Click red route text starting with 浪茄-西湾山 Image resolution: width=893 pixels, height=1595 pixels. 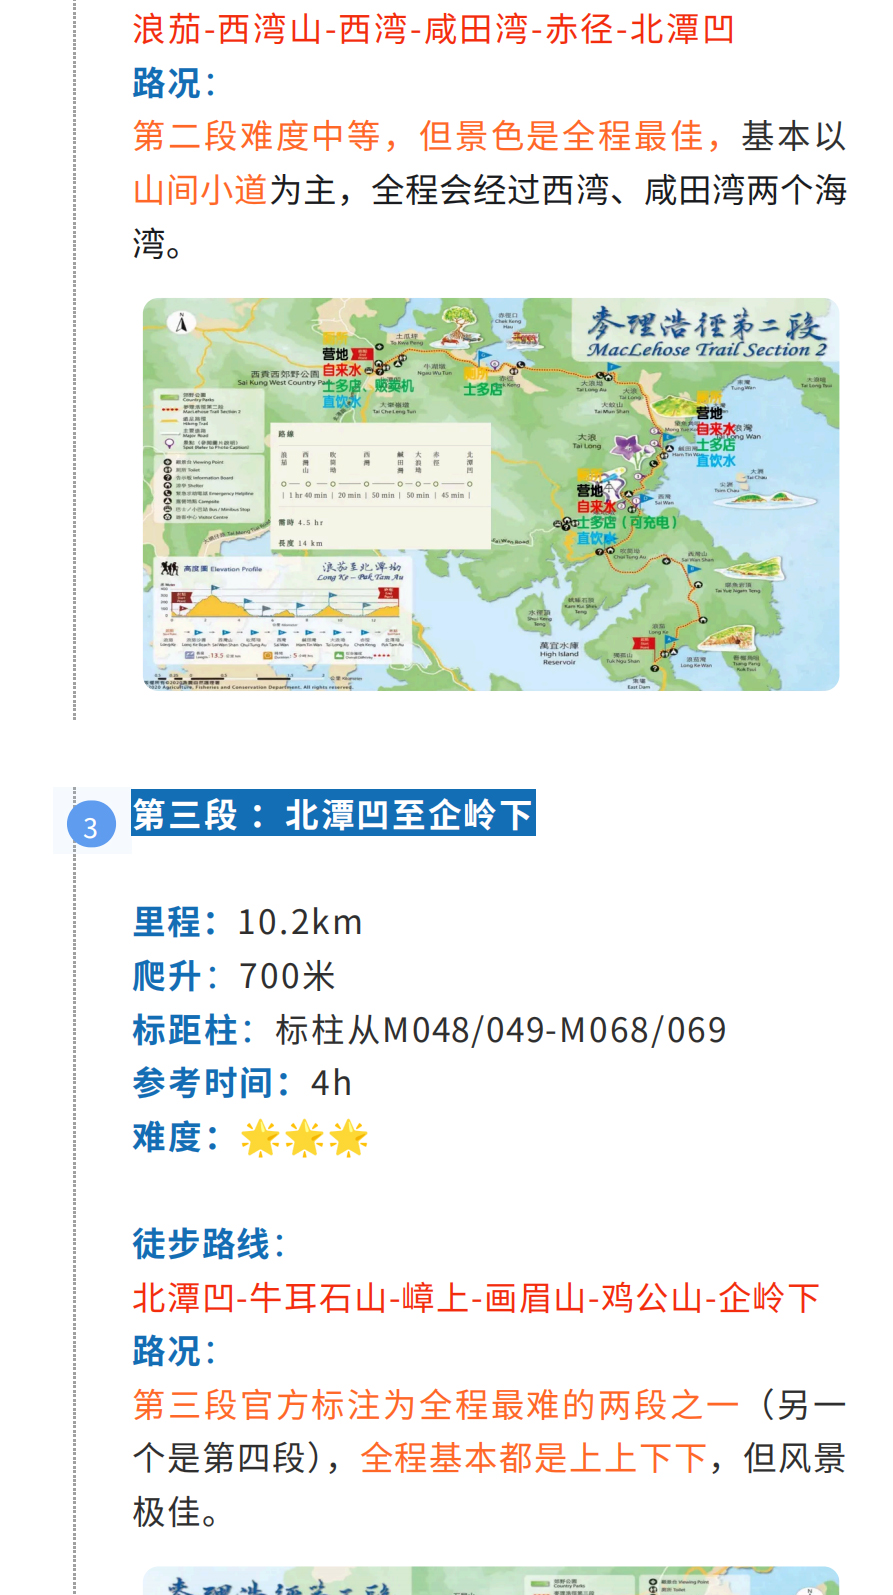pyautogui.click(x=433, y=29)
